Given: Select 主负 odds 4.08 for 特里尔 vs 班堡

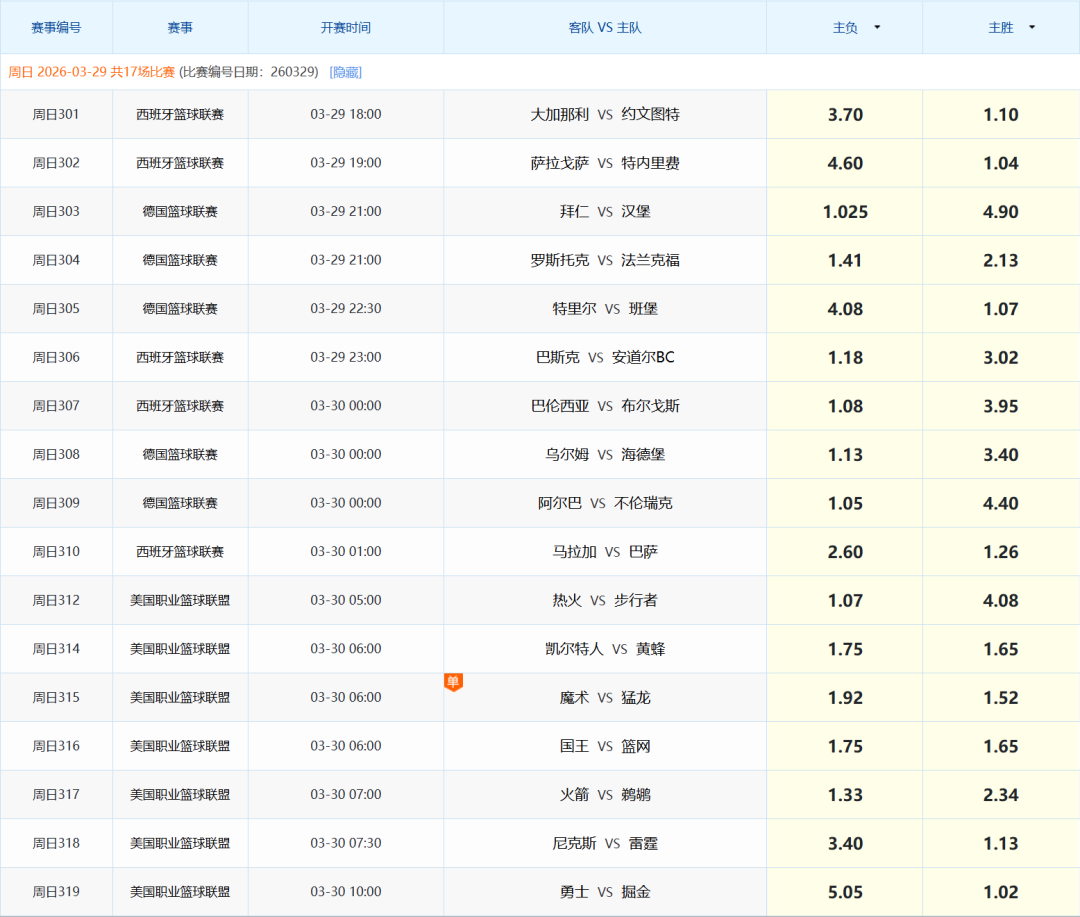Looking at the screenshot, I should click(845, 309).
